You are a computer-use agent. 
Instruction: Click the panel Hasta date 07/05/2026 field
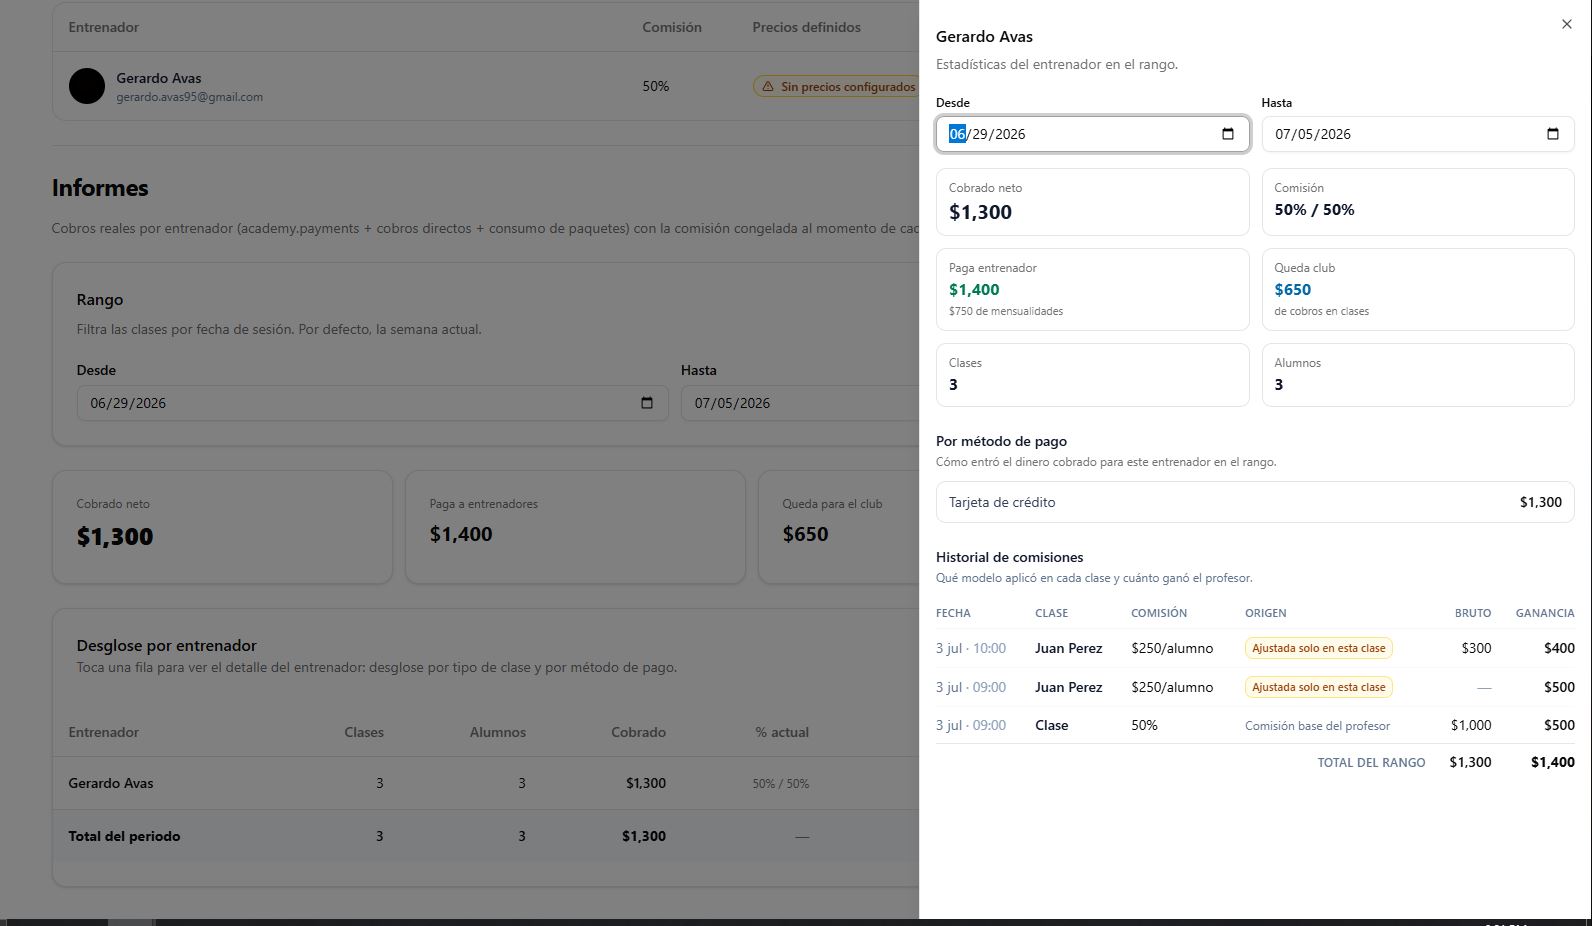(1418, 134)
